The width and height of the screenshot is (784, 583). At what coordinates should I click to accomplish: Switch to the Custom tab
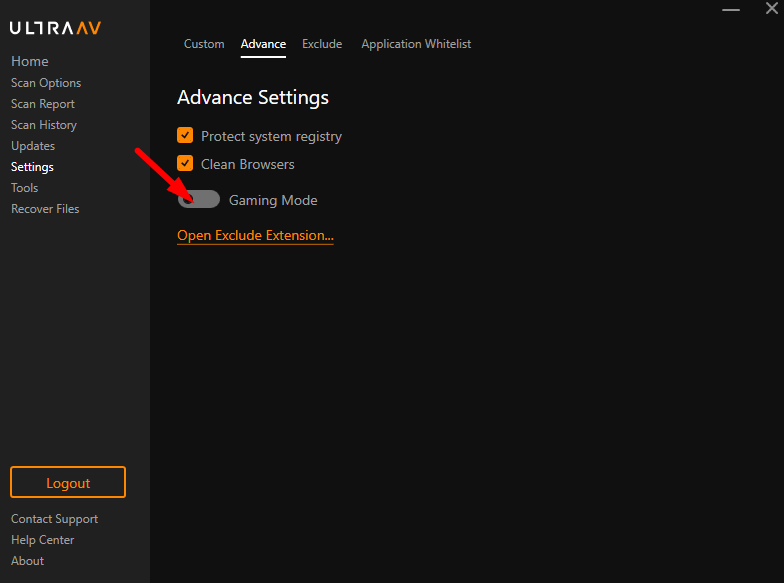tap(204, 44)
